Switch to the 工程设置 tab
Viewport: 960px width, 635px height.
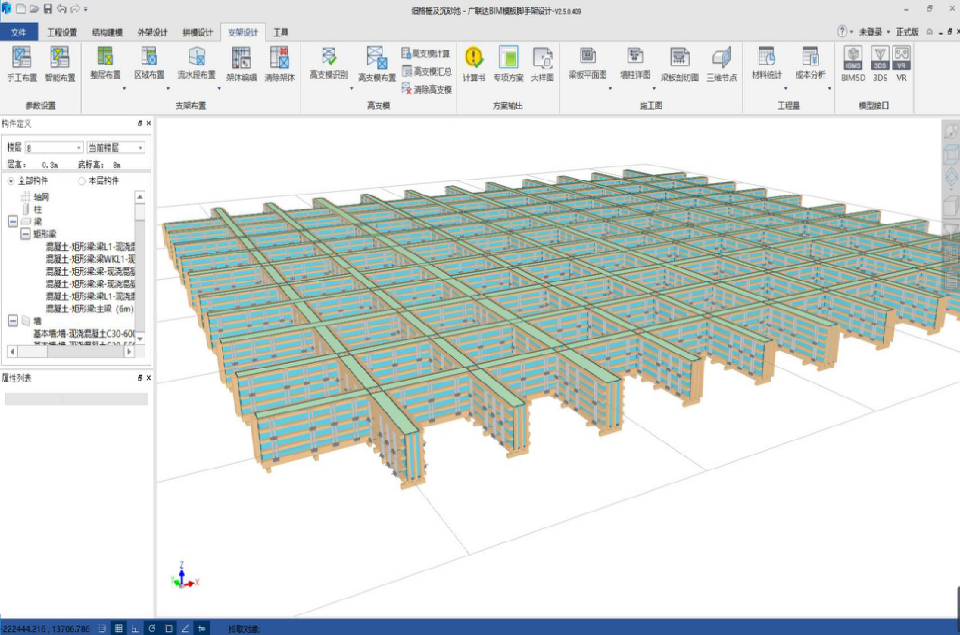62,32
